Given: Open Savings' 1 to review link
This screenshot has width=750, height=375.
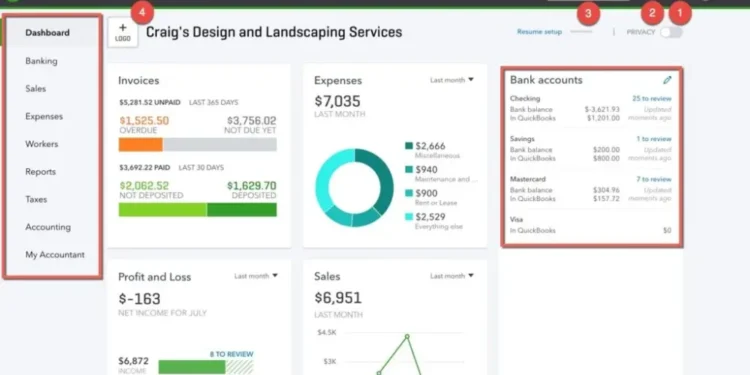Looking at the screenshot, I should pos(654,139).
